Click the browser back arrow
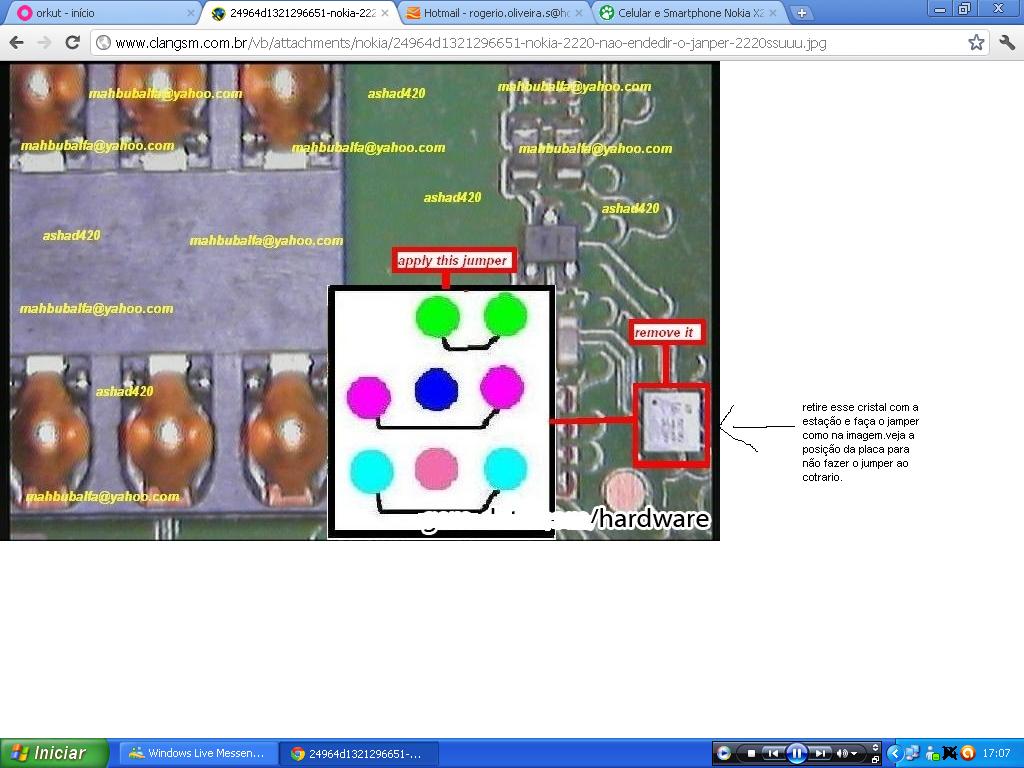Screen dimensions: 1024x768 [16, 43]
